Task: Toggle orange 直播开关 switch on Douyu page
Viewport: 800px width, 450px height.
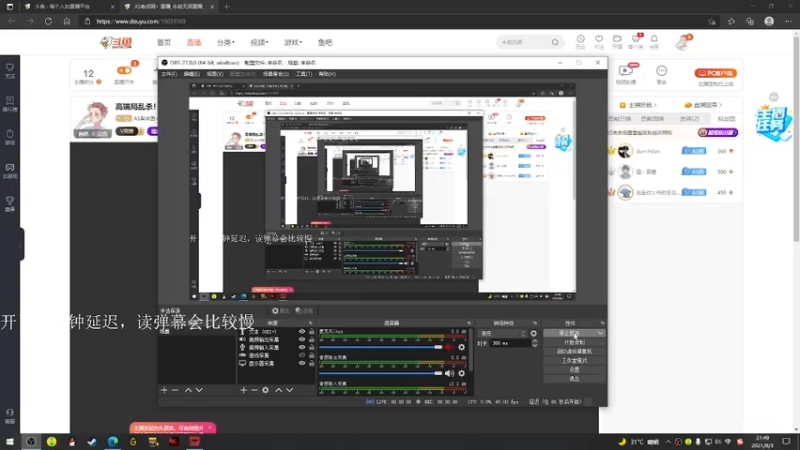Action: coord(123,70)
